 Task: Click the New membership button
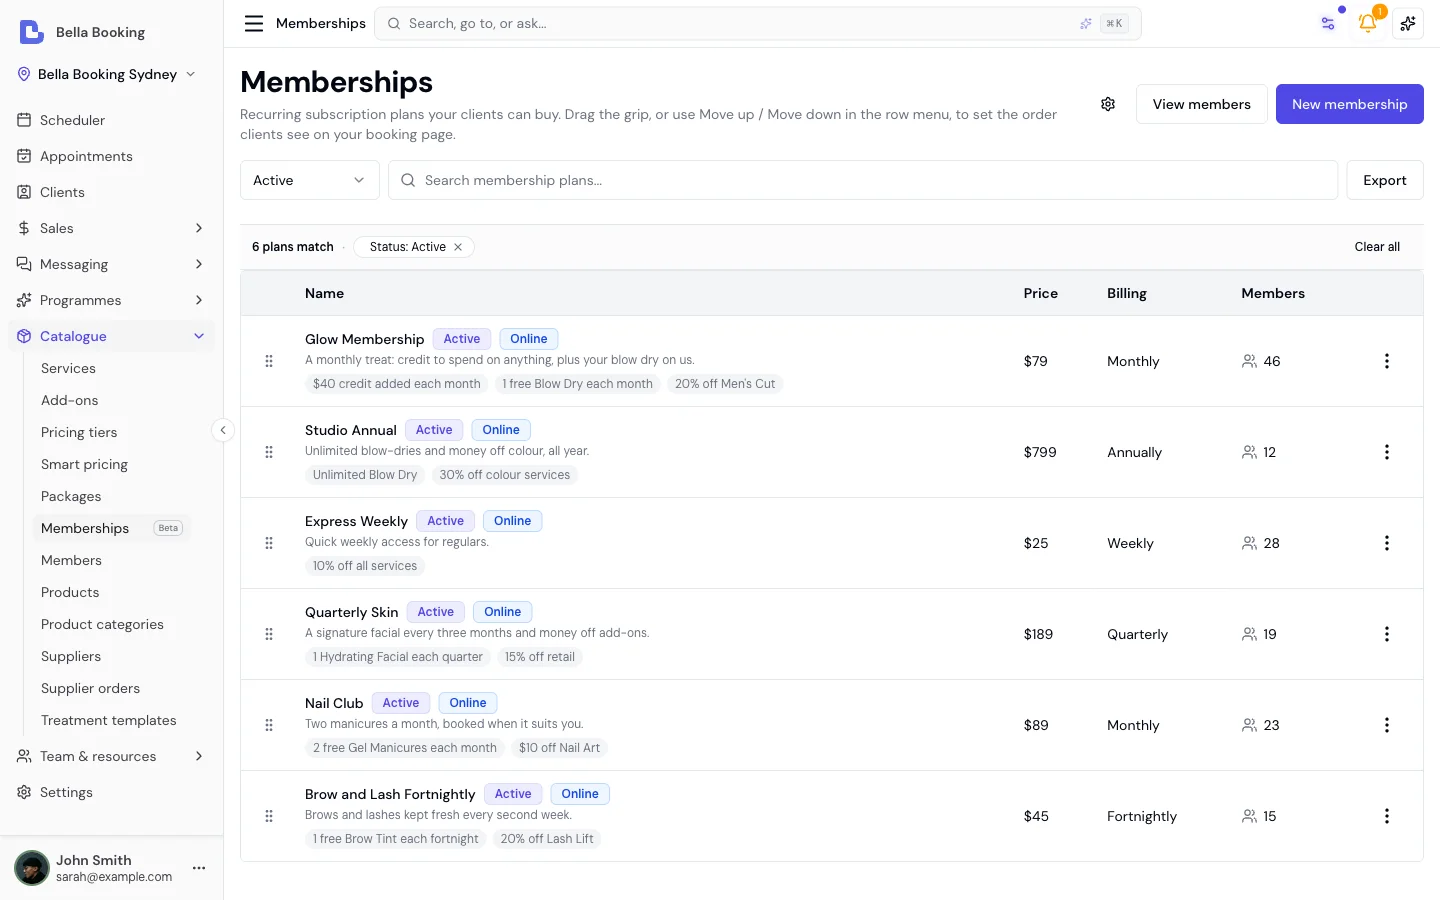(1349, 104)
